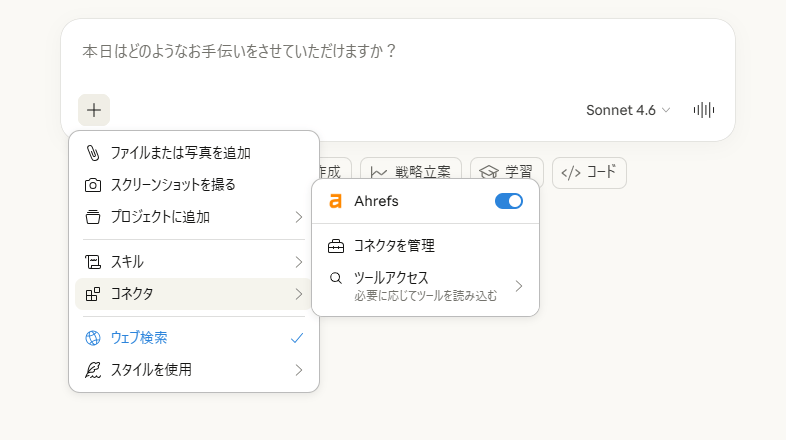Click the plus attachment button
786x440 pixels.
pyautogui.click(x=94, y=110)
